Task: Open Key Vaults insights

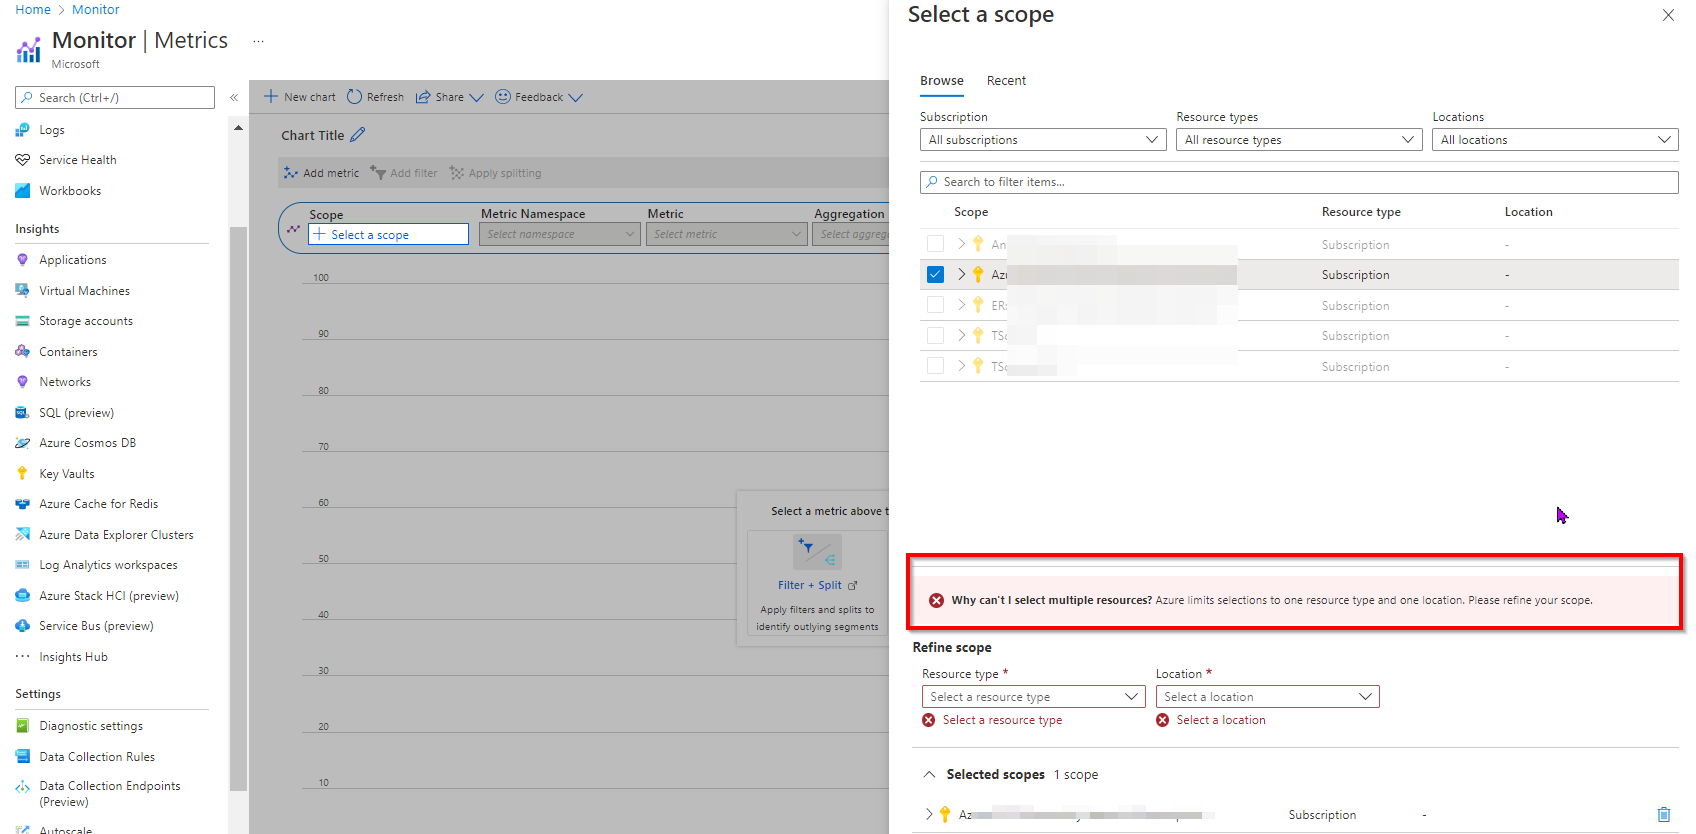Action: click(x=66, y=474)
